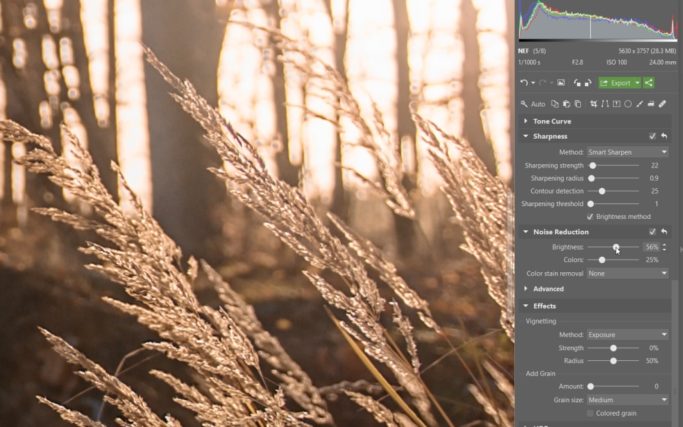Rotate the photo right
Image resolution: width=683 pixels, height=427 pixels.
pos(588,83)
